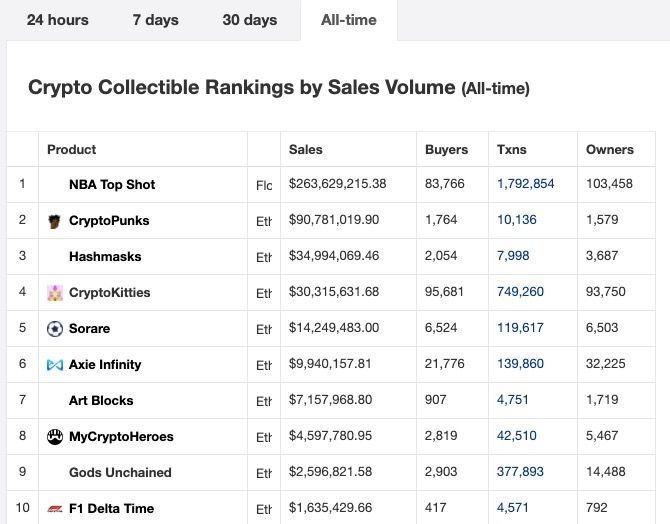The height and width of the screenshot is (524, 670).
Task: Click the 749,260 transactions link
Action: point(520,291)
